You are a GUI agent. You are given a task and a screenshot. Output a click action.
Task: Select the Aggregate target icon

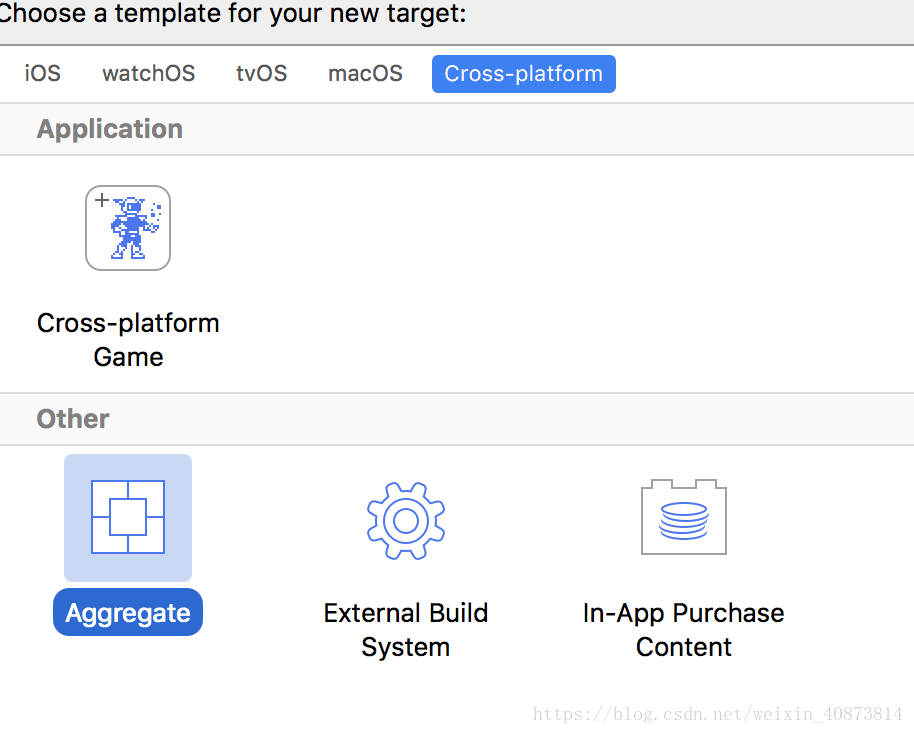[128, 517]
